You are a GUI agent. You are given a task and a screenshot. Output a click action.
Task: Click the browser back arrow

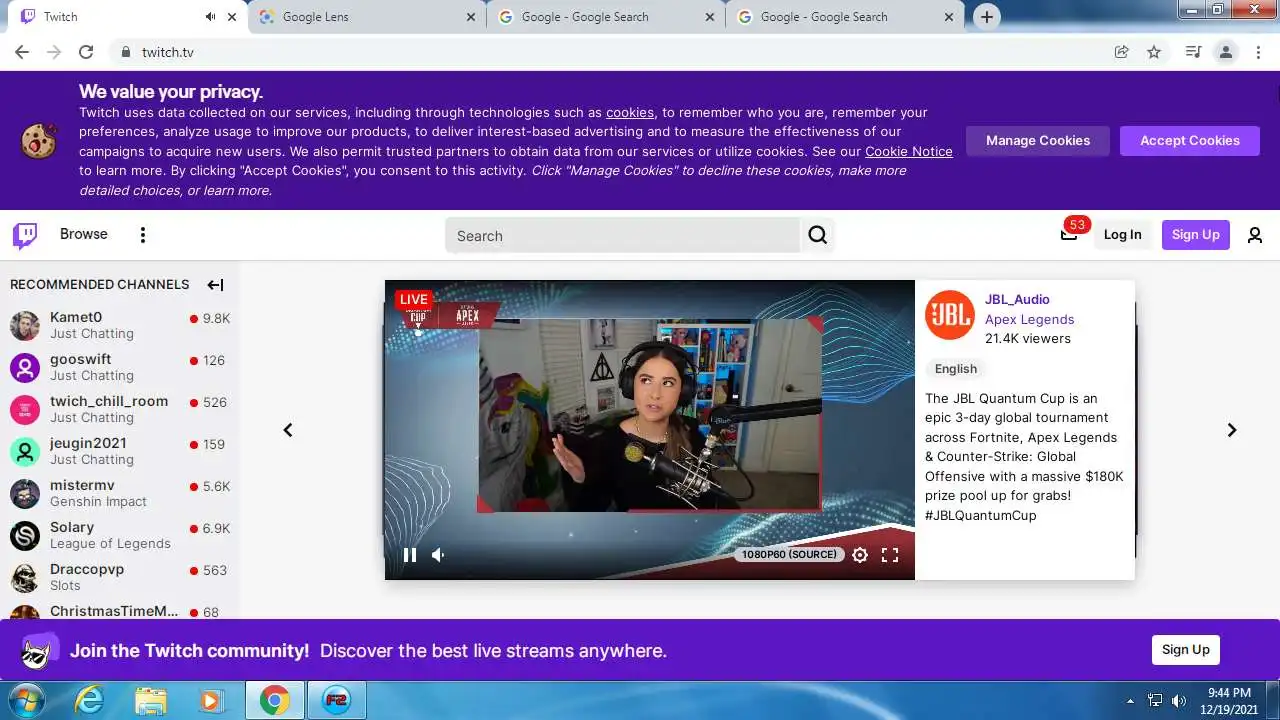(22, 52)
